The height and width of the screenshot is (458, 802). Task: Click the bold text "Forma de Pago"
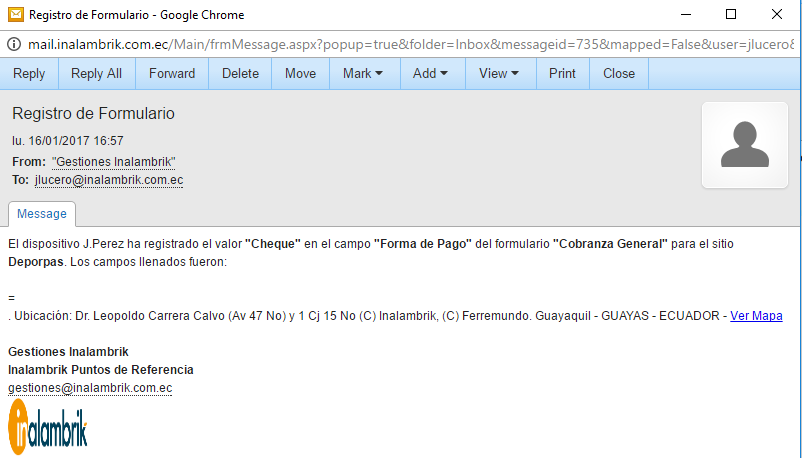click(423, 244)
